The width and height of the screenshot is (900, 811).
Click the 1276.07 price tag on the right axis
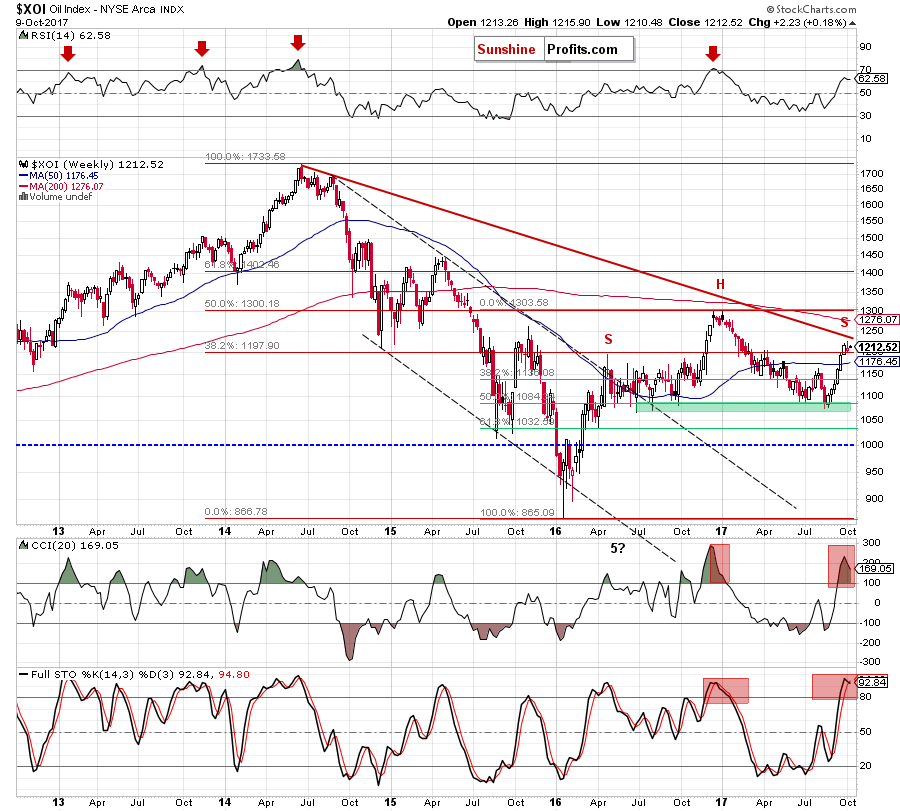878,319
